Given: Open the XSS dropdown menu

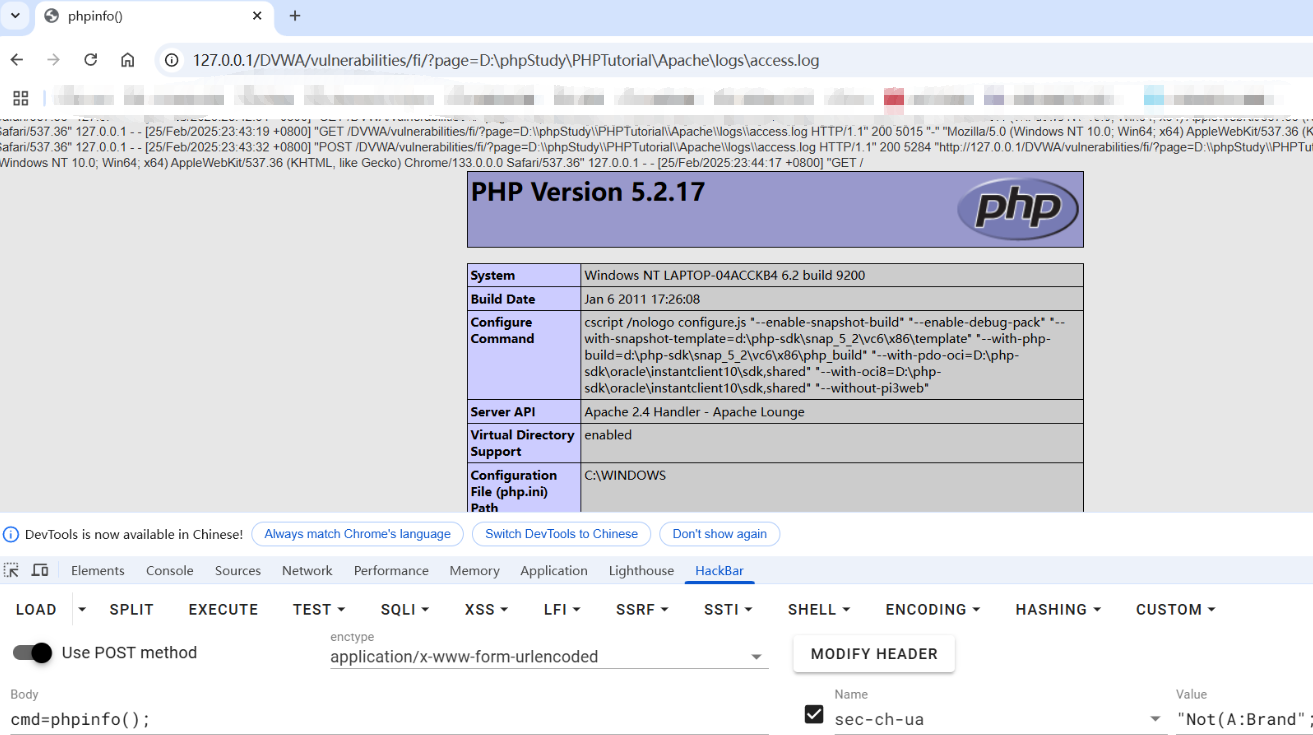Looking at the screenshot, I should click(x=486, y=609).
